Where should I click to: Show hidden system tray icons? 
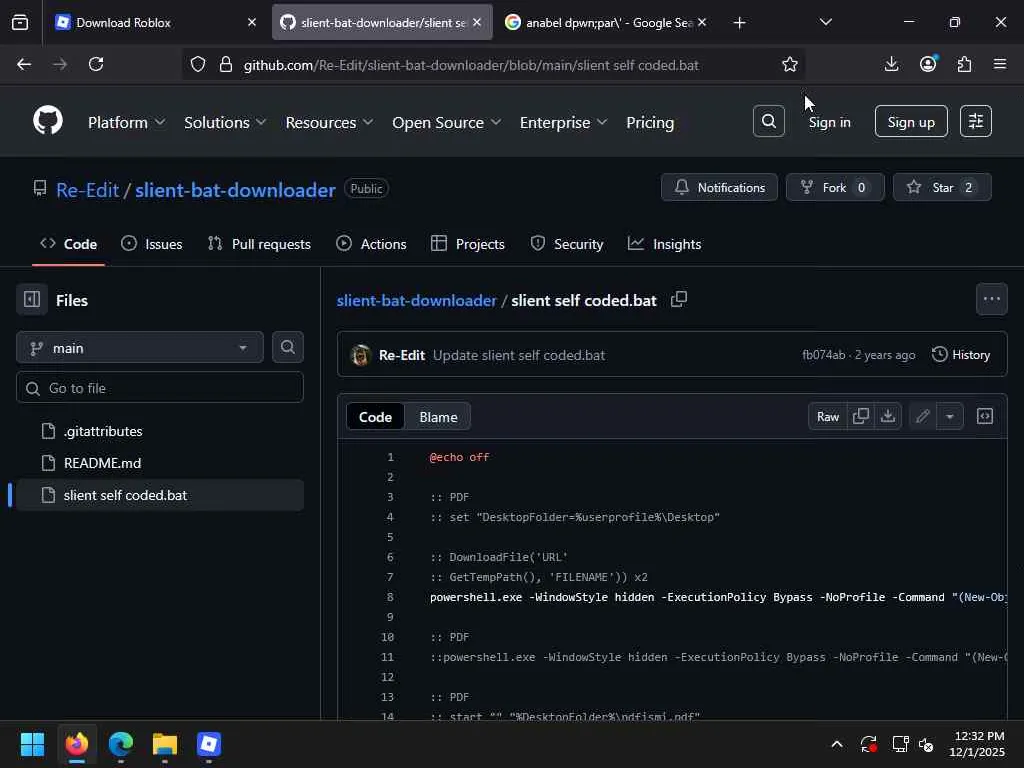[837, 744]
